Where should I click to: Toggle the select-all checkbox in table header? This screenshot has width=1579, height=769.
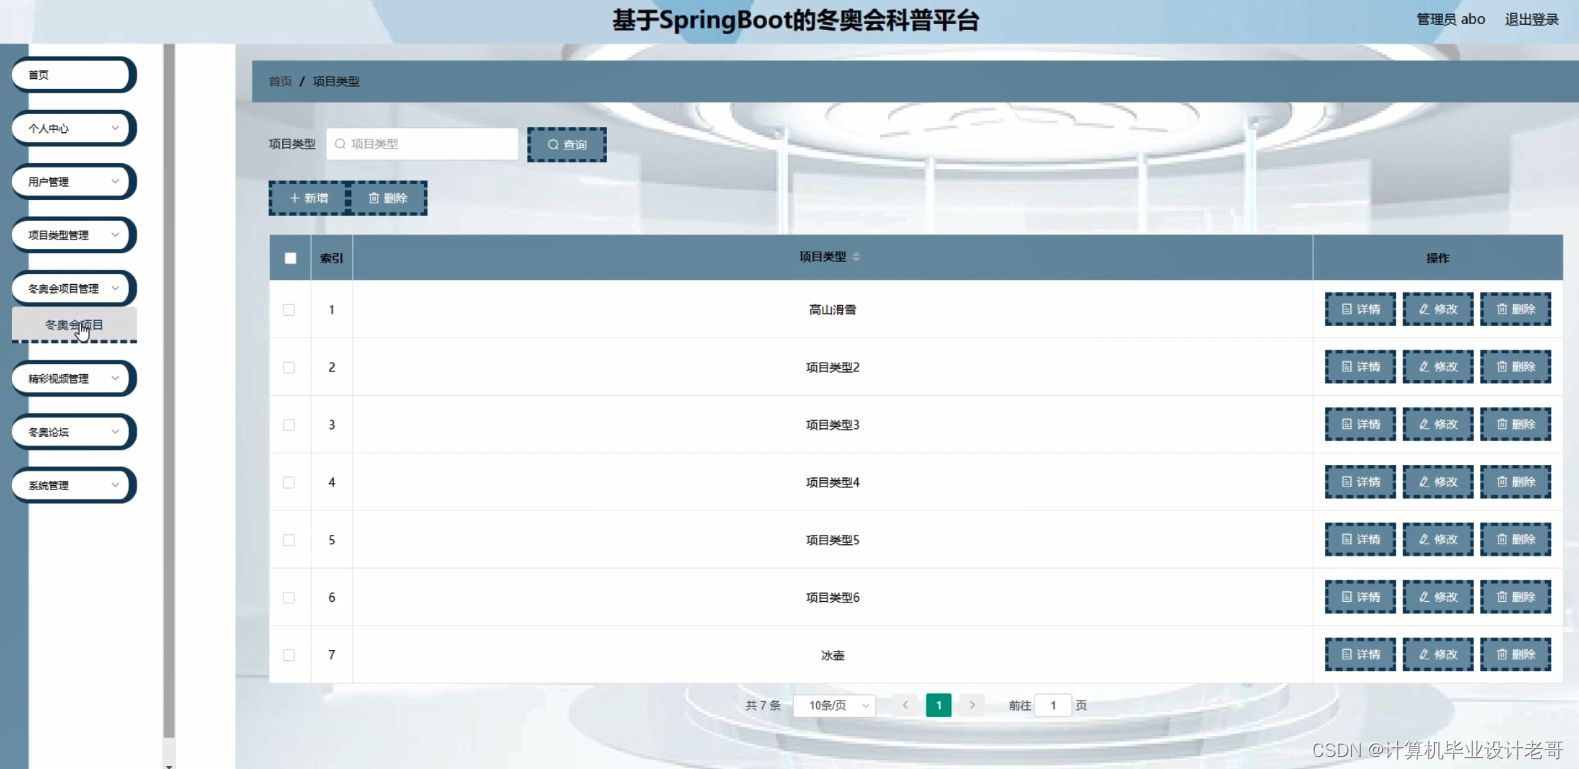click(x=290, y=258)
